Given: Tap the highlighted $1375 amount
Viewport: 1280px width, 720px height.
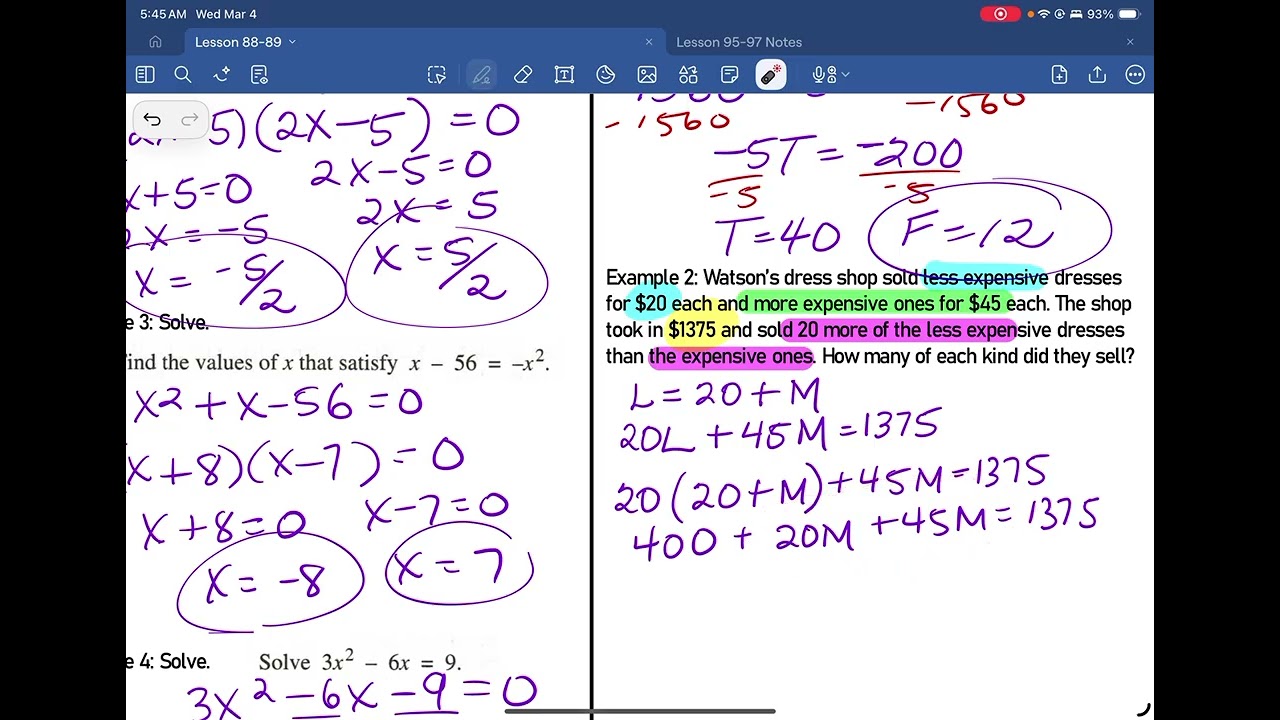Looking at the screenshot, I should (692, 330).
